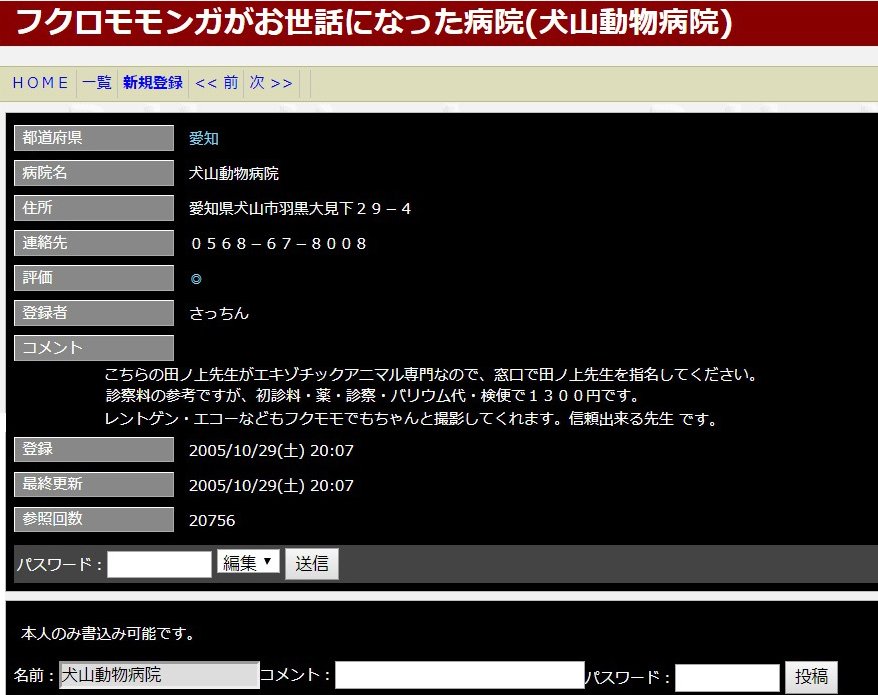The image size is (878, 695).
Task: Click the 名前 input field
Action: click(159, 676)
